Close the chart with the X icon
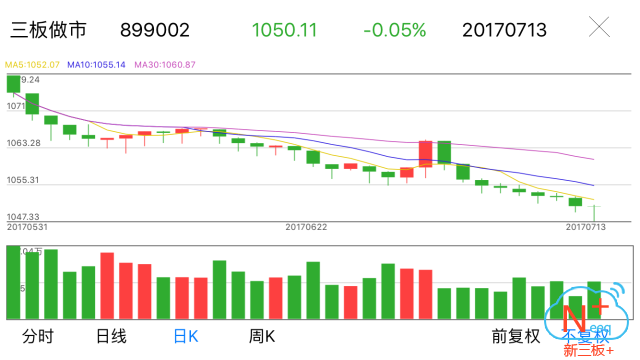 point(599,27)
